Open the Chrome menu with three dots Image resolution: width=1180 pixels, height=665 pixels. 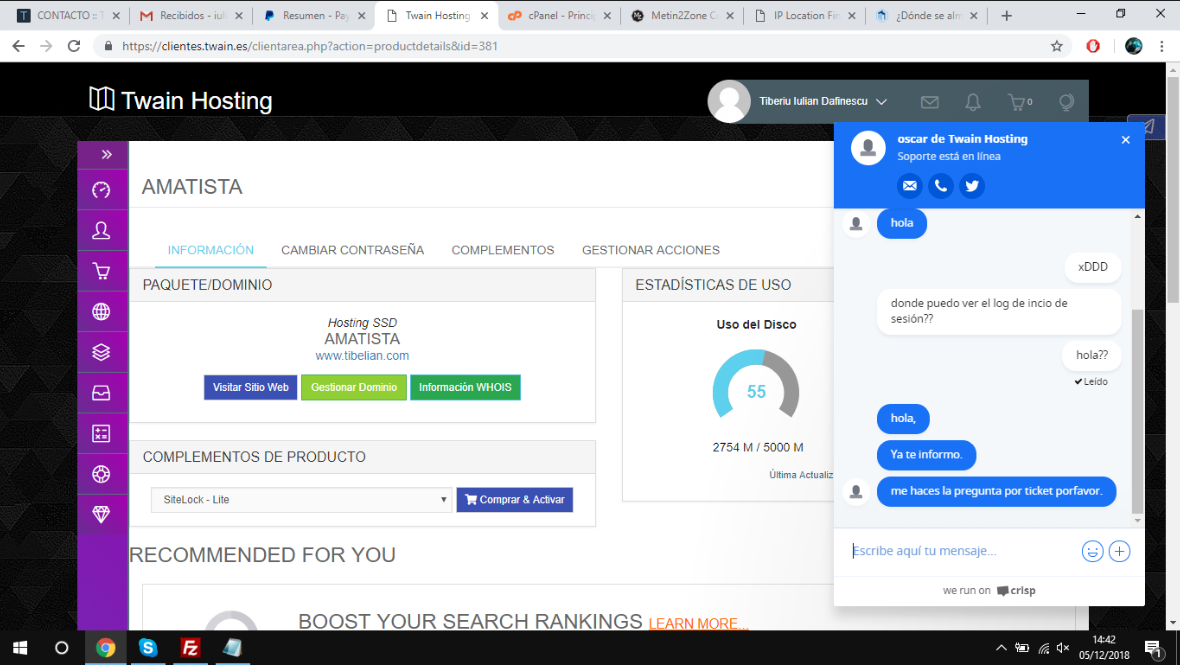1162,46
